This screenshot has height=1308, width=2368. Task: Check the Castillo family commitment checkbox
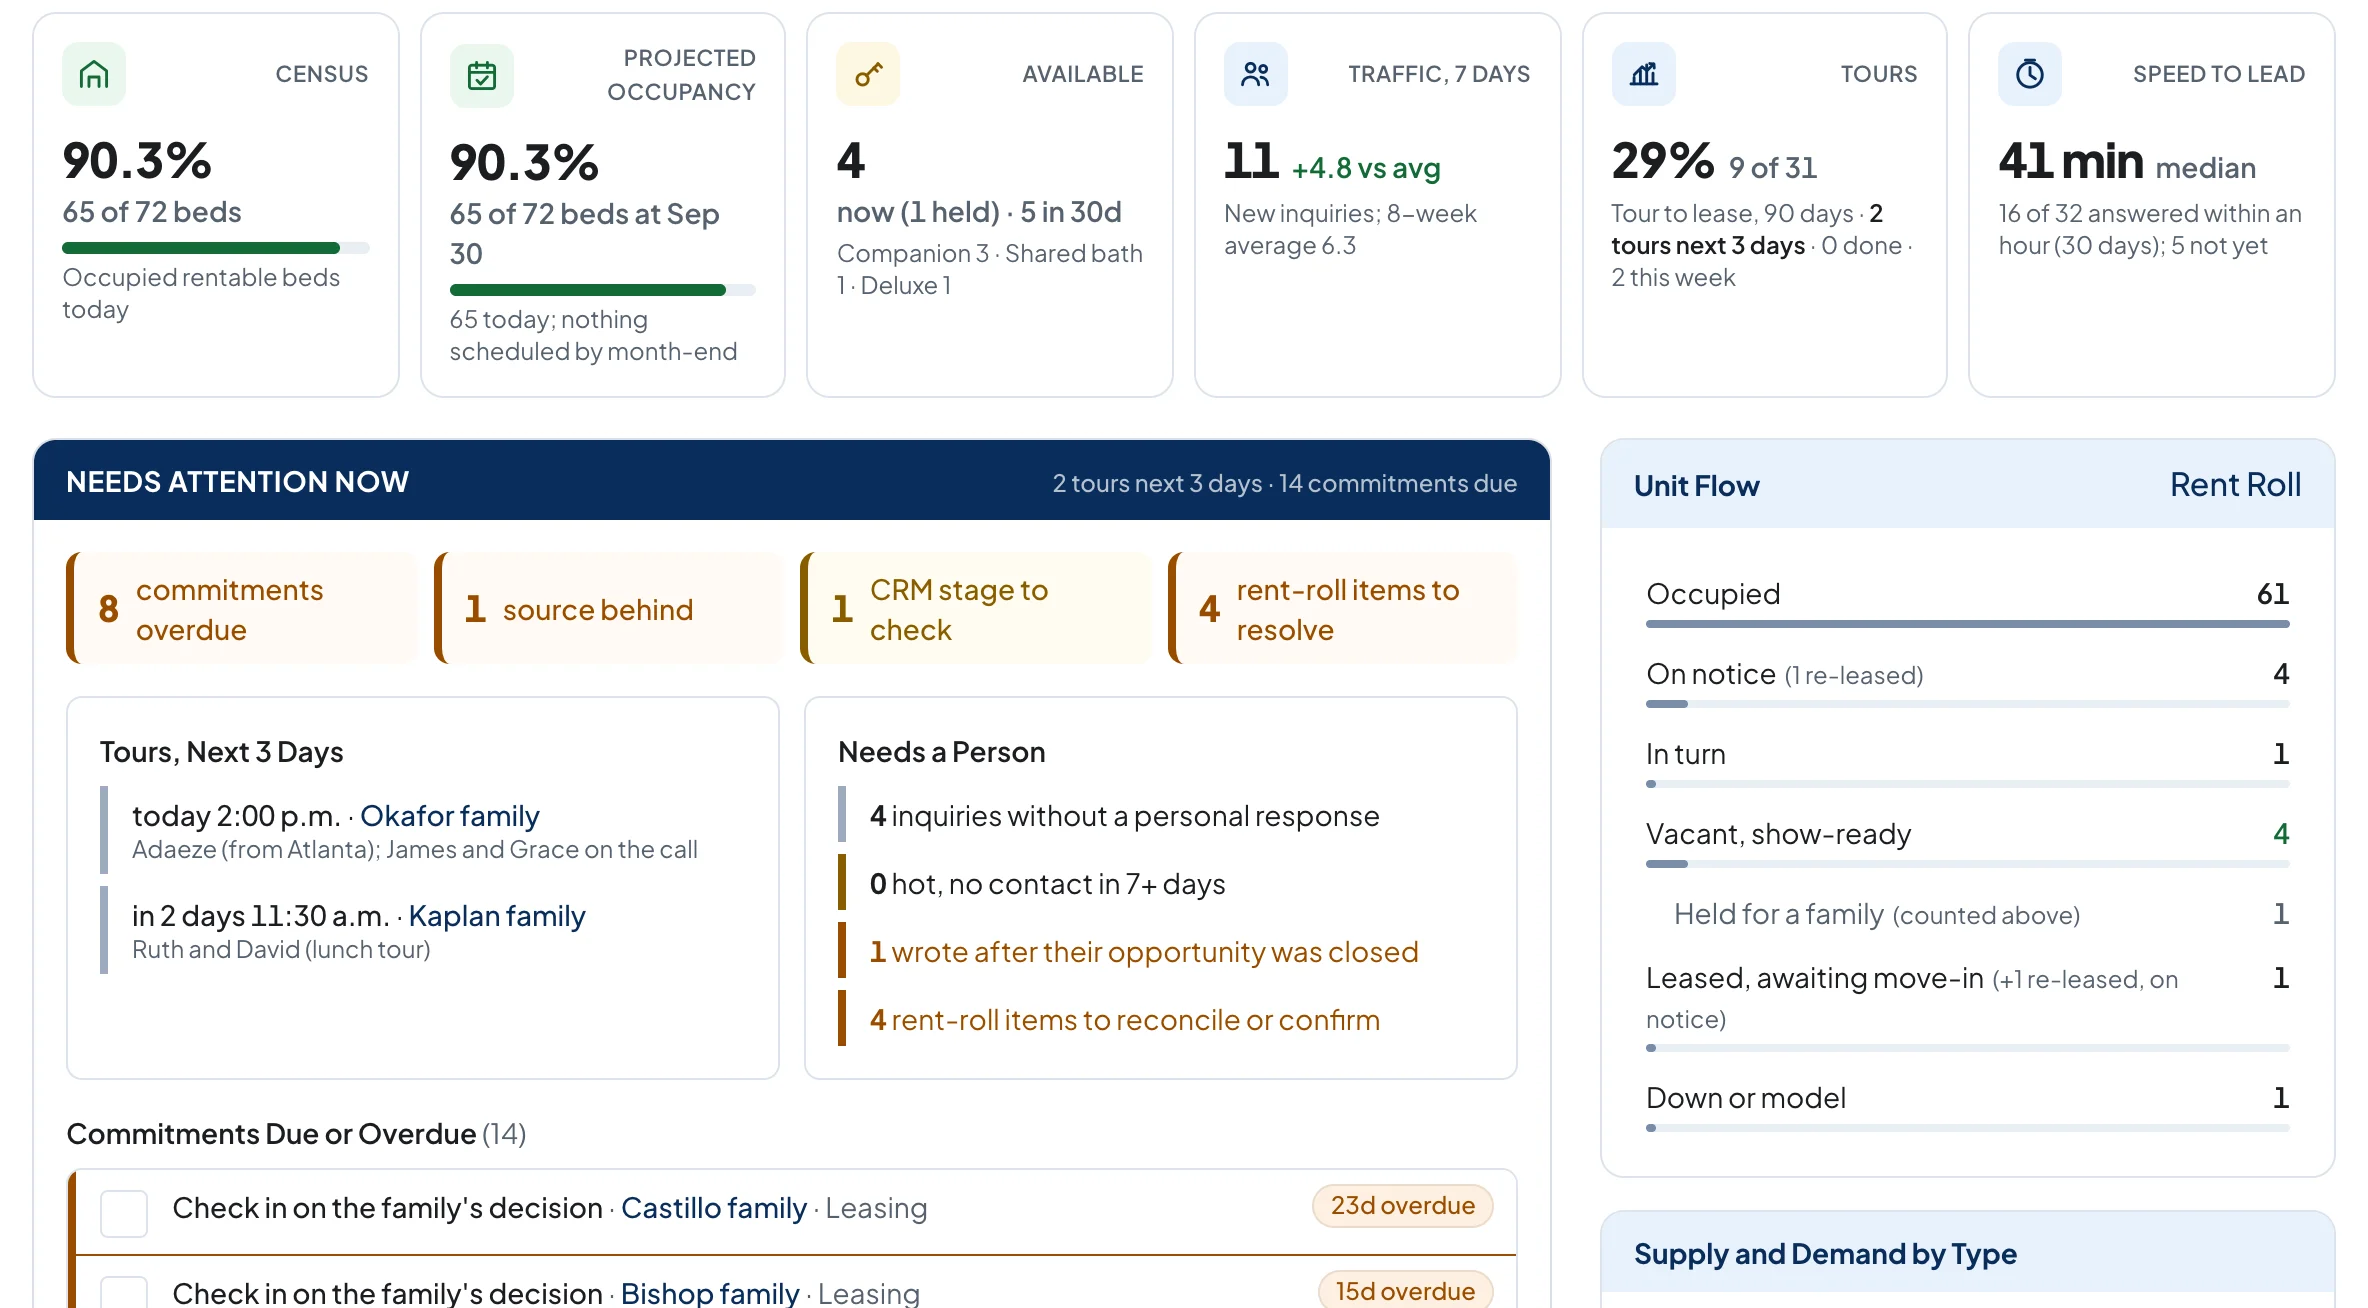click(124, 1213)
